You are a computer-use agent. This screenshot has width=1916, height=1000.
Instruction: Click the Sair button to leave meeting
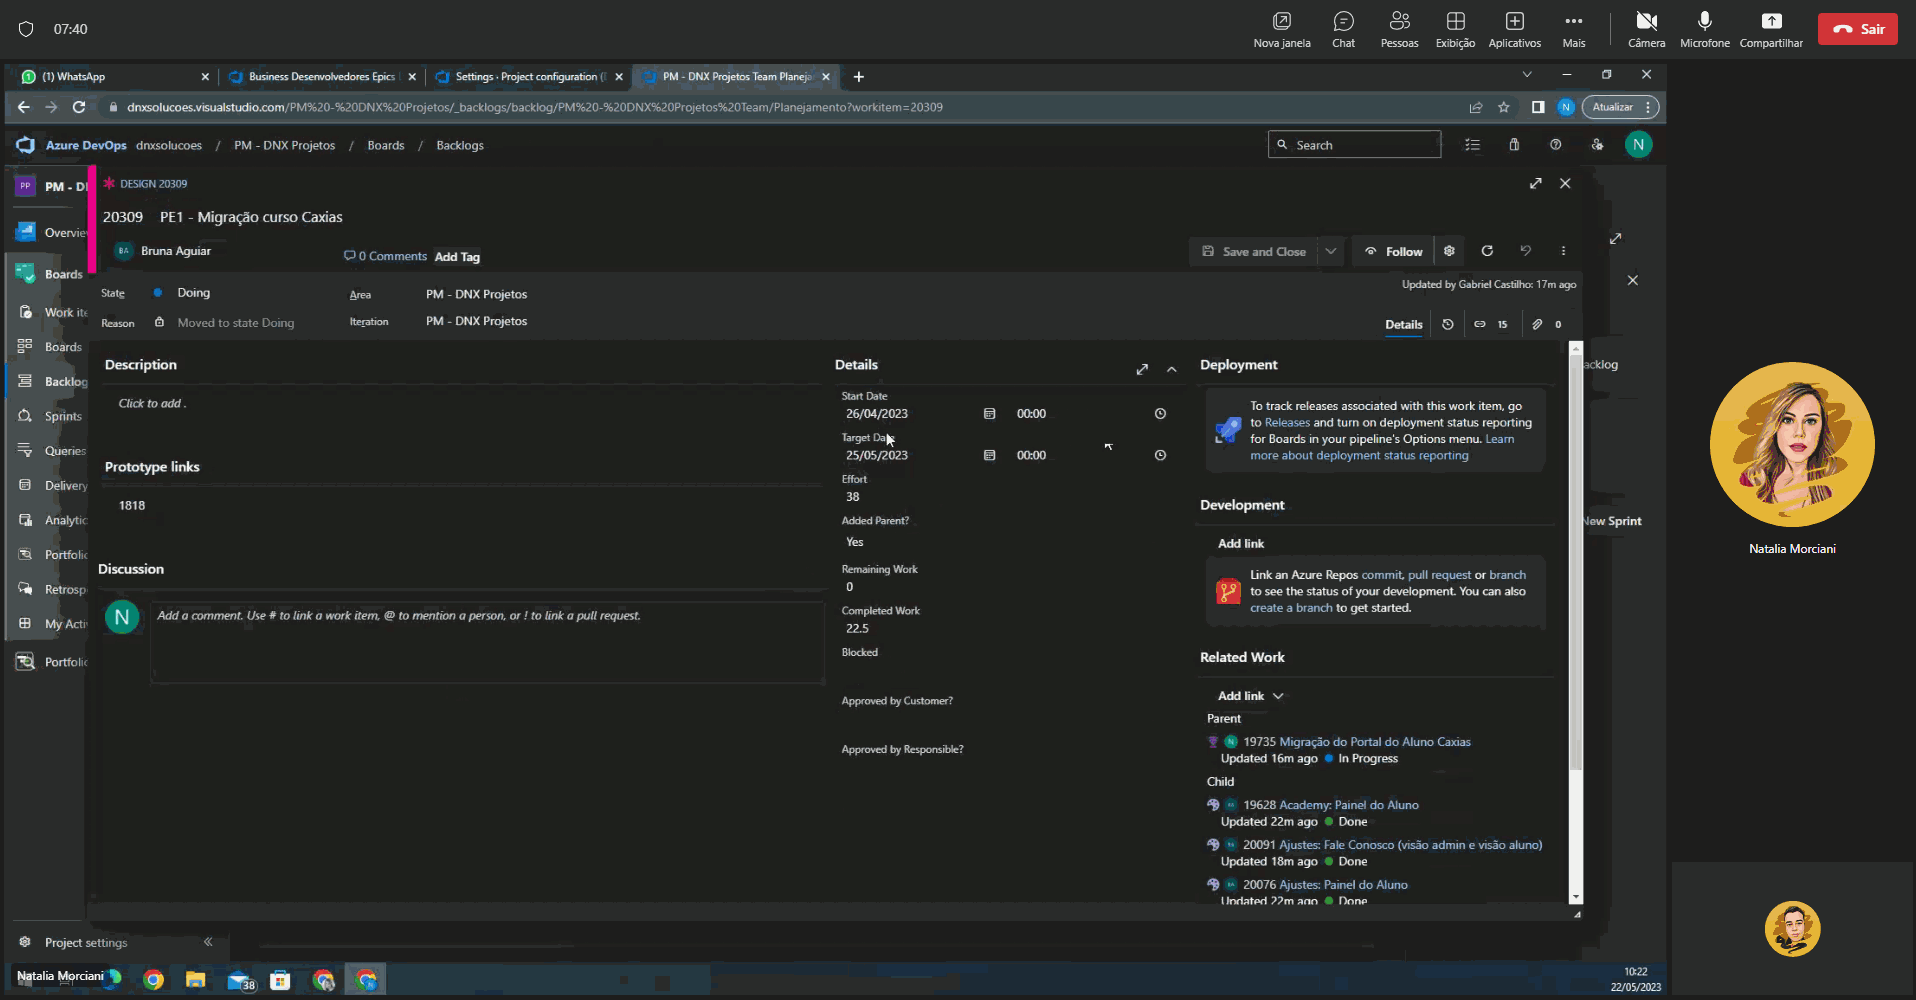(1857, 29)
